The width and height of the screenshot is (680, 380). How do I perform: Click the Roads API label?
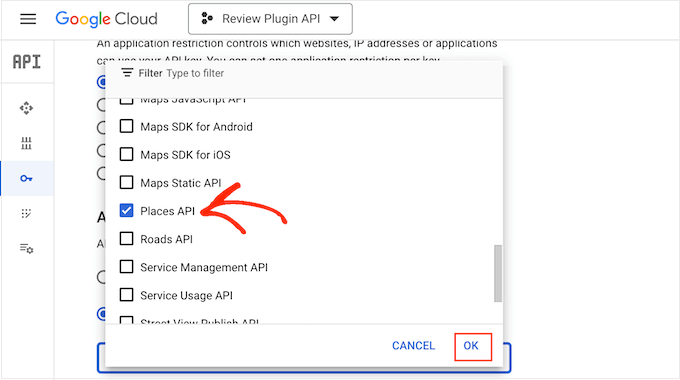coord(167,239)
